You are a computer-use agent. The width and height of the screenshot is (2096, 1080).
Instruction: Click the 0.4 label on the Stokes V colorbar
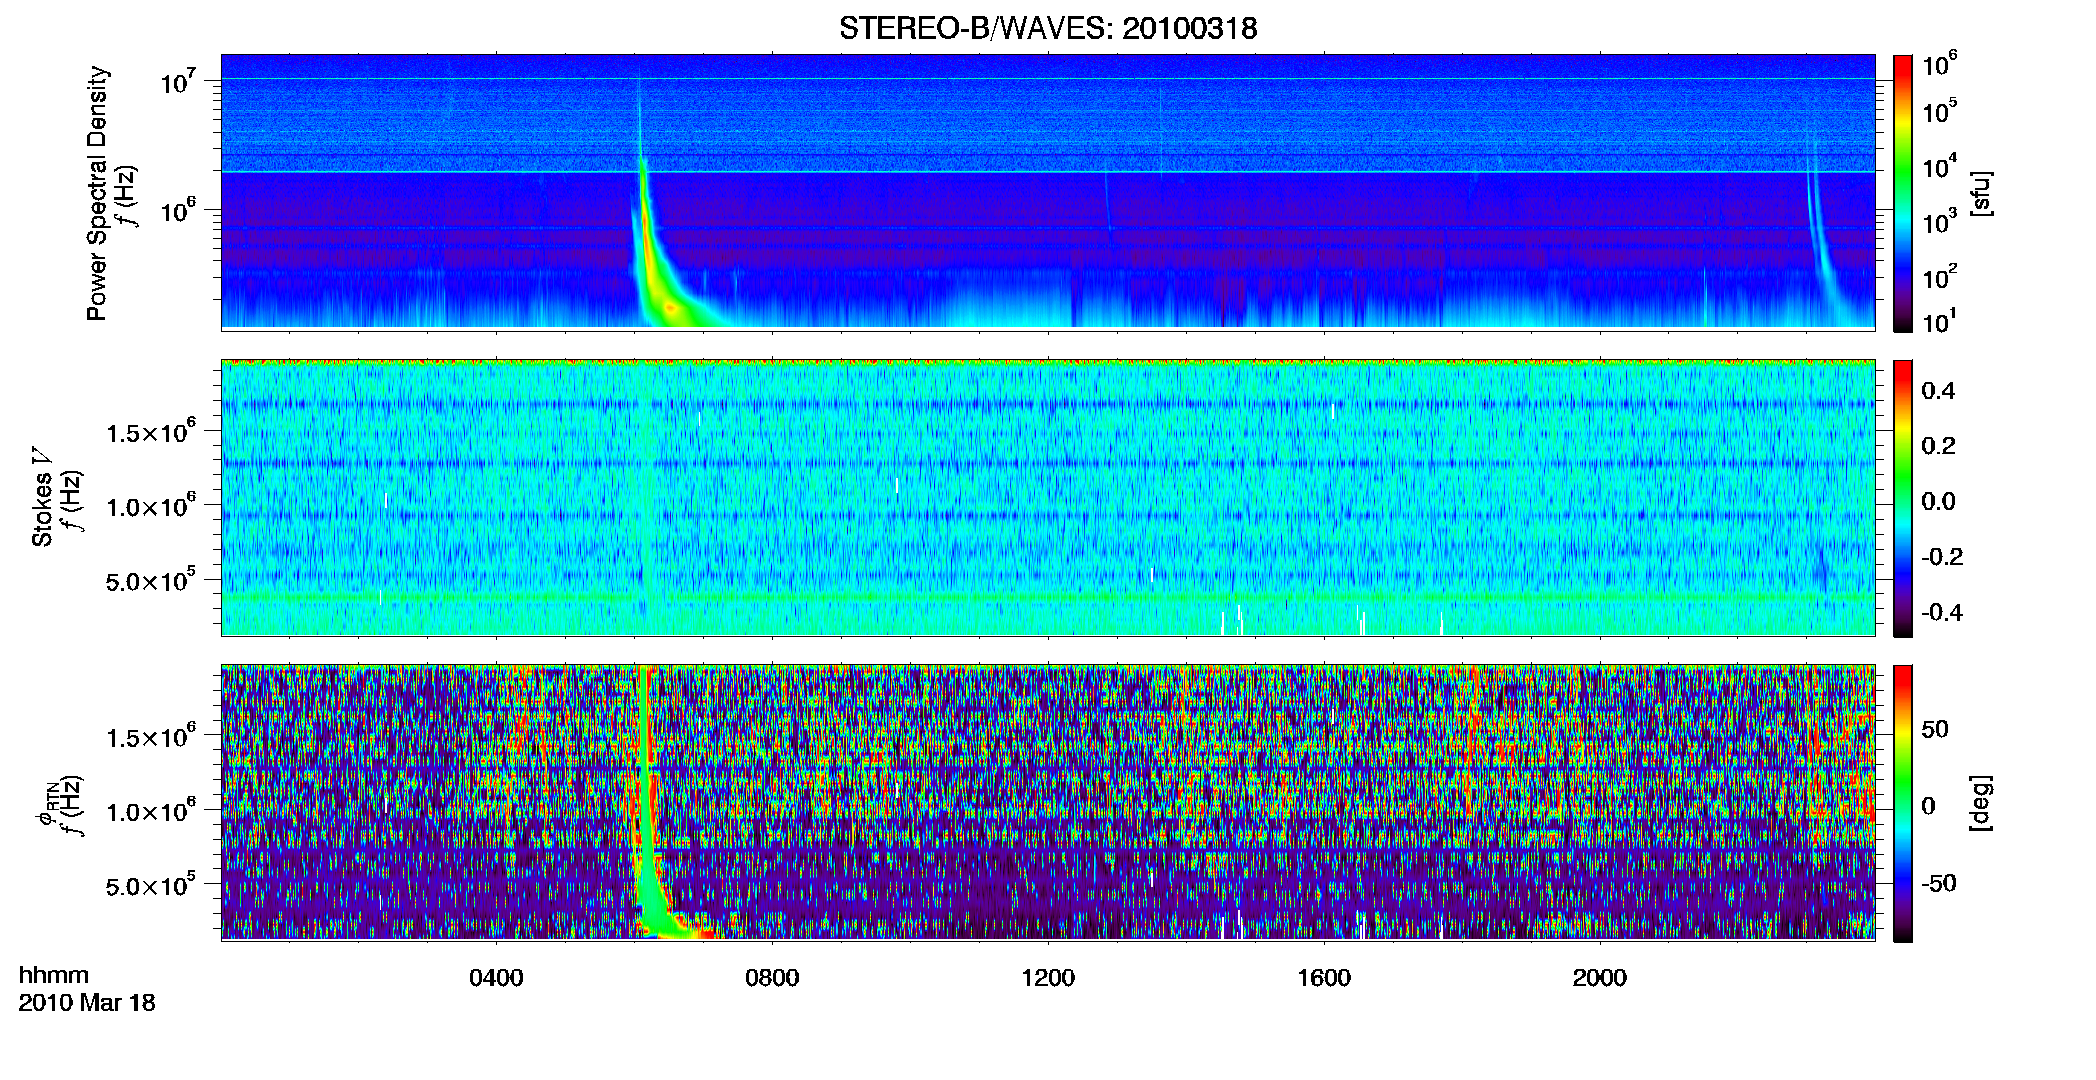pyautogui.click(x=1938, y=391)
